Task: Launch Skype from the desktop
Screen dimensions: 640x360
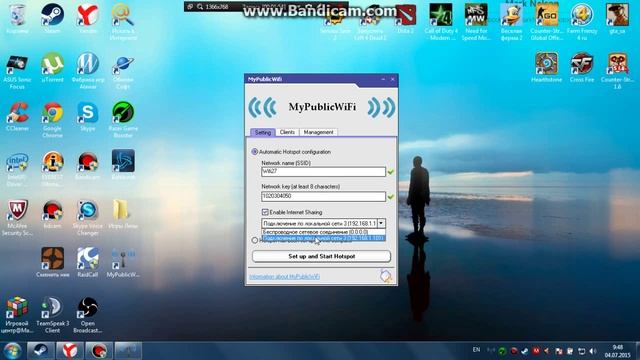Action: (x=88, y=116)
